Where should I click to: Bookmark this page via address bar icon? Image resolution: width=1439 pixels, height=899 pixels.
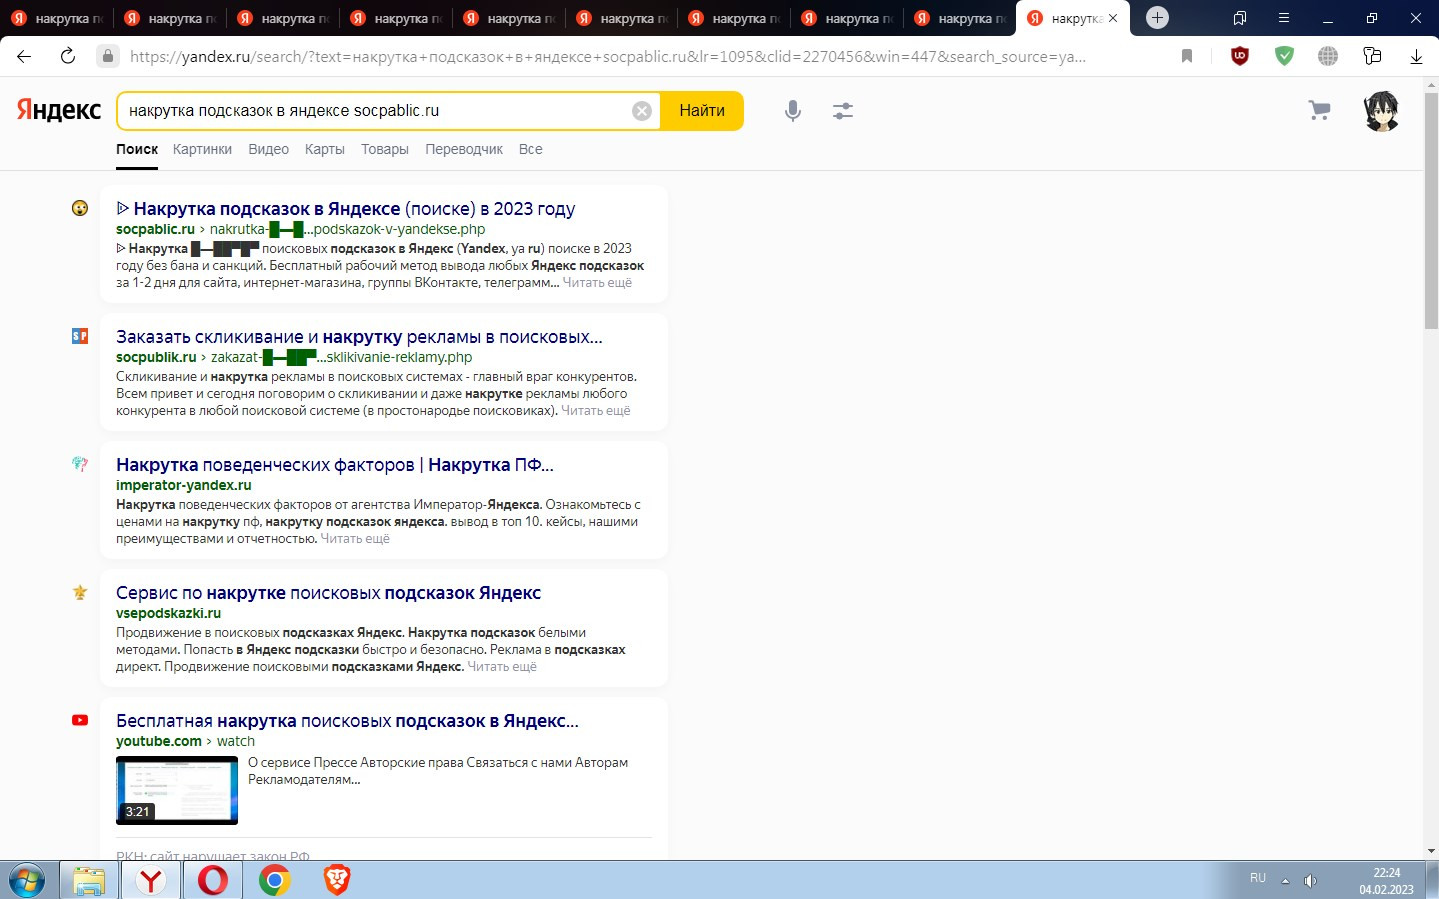1187,56
